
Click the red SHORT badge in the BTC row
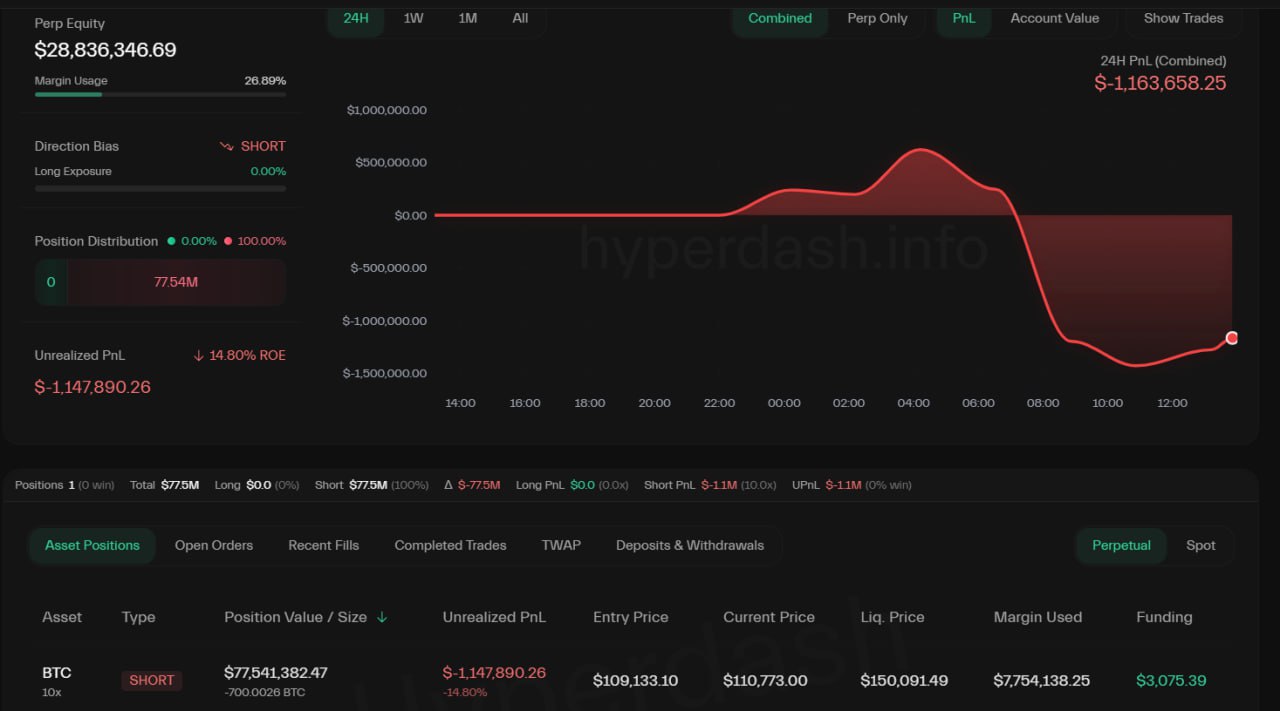tap(152, 680)
